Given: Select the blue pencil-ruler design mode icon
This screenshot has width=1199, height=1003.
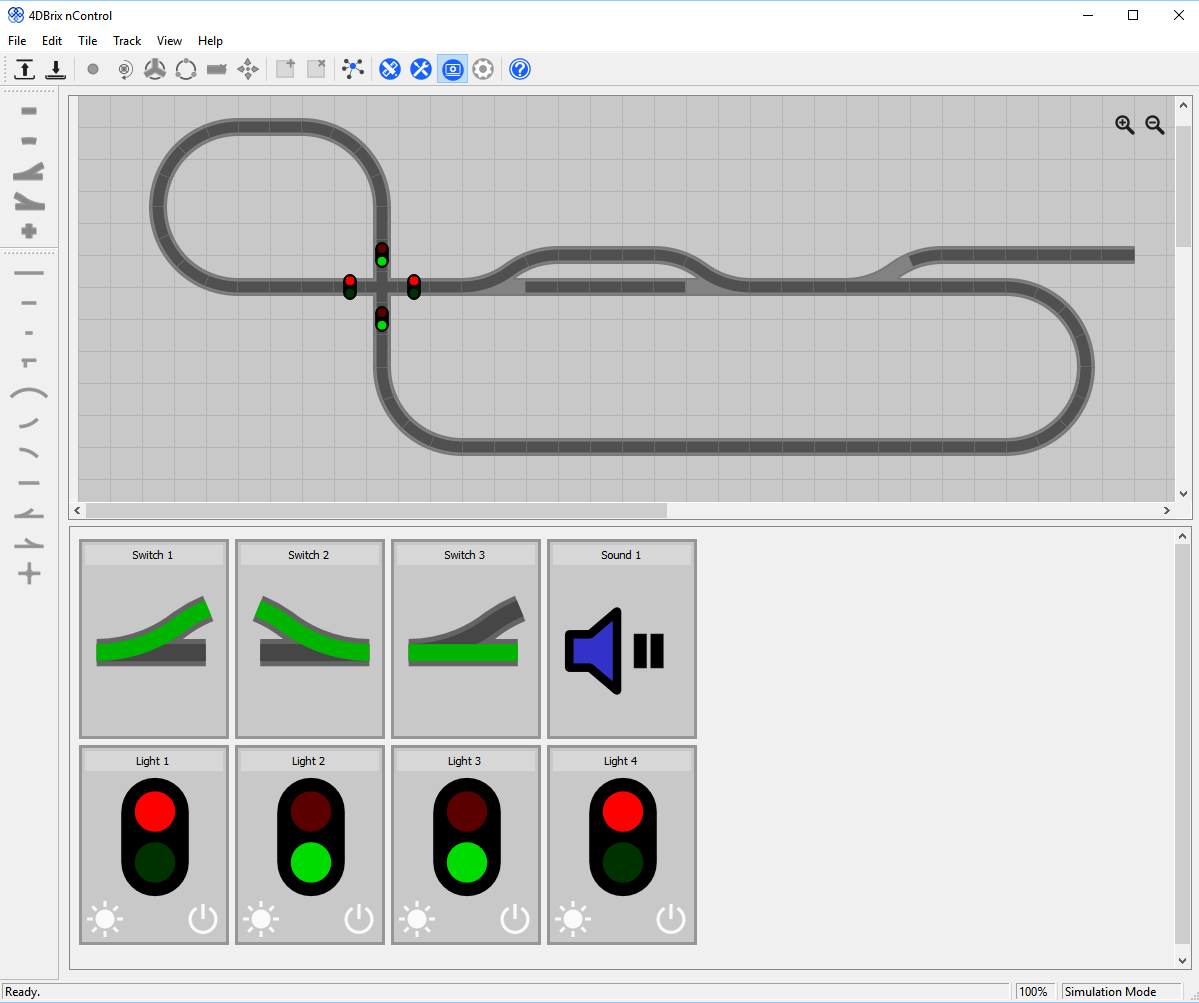Looking at the screenshot, I should coord(390,70).
